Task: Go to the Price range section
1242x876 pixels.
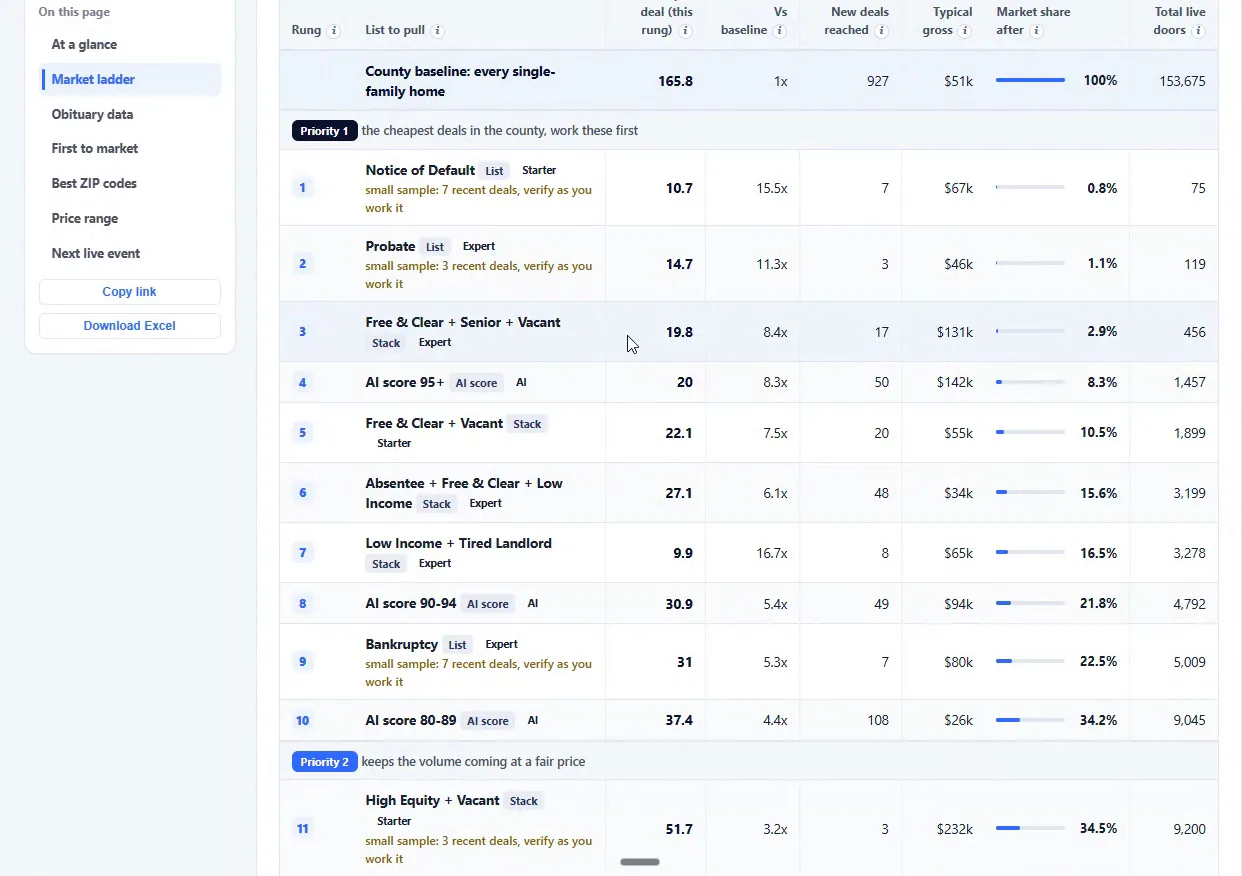Action: coord(85,219)
